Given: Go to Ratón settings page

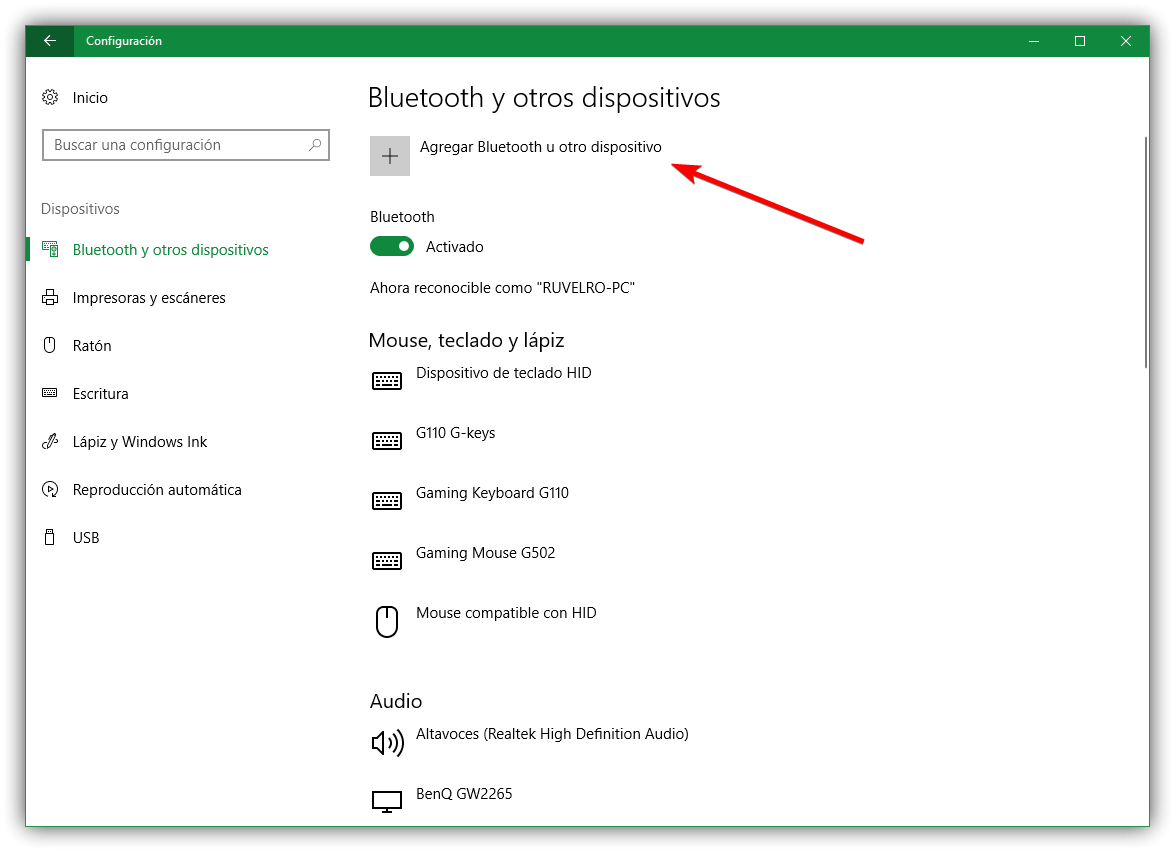Looking at the screenshot, I should [x=91, y=345].
